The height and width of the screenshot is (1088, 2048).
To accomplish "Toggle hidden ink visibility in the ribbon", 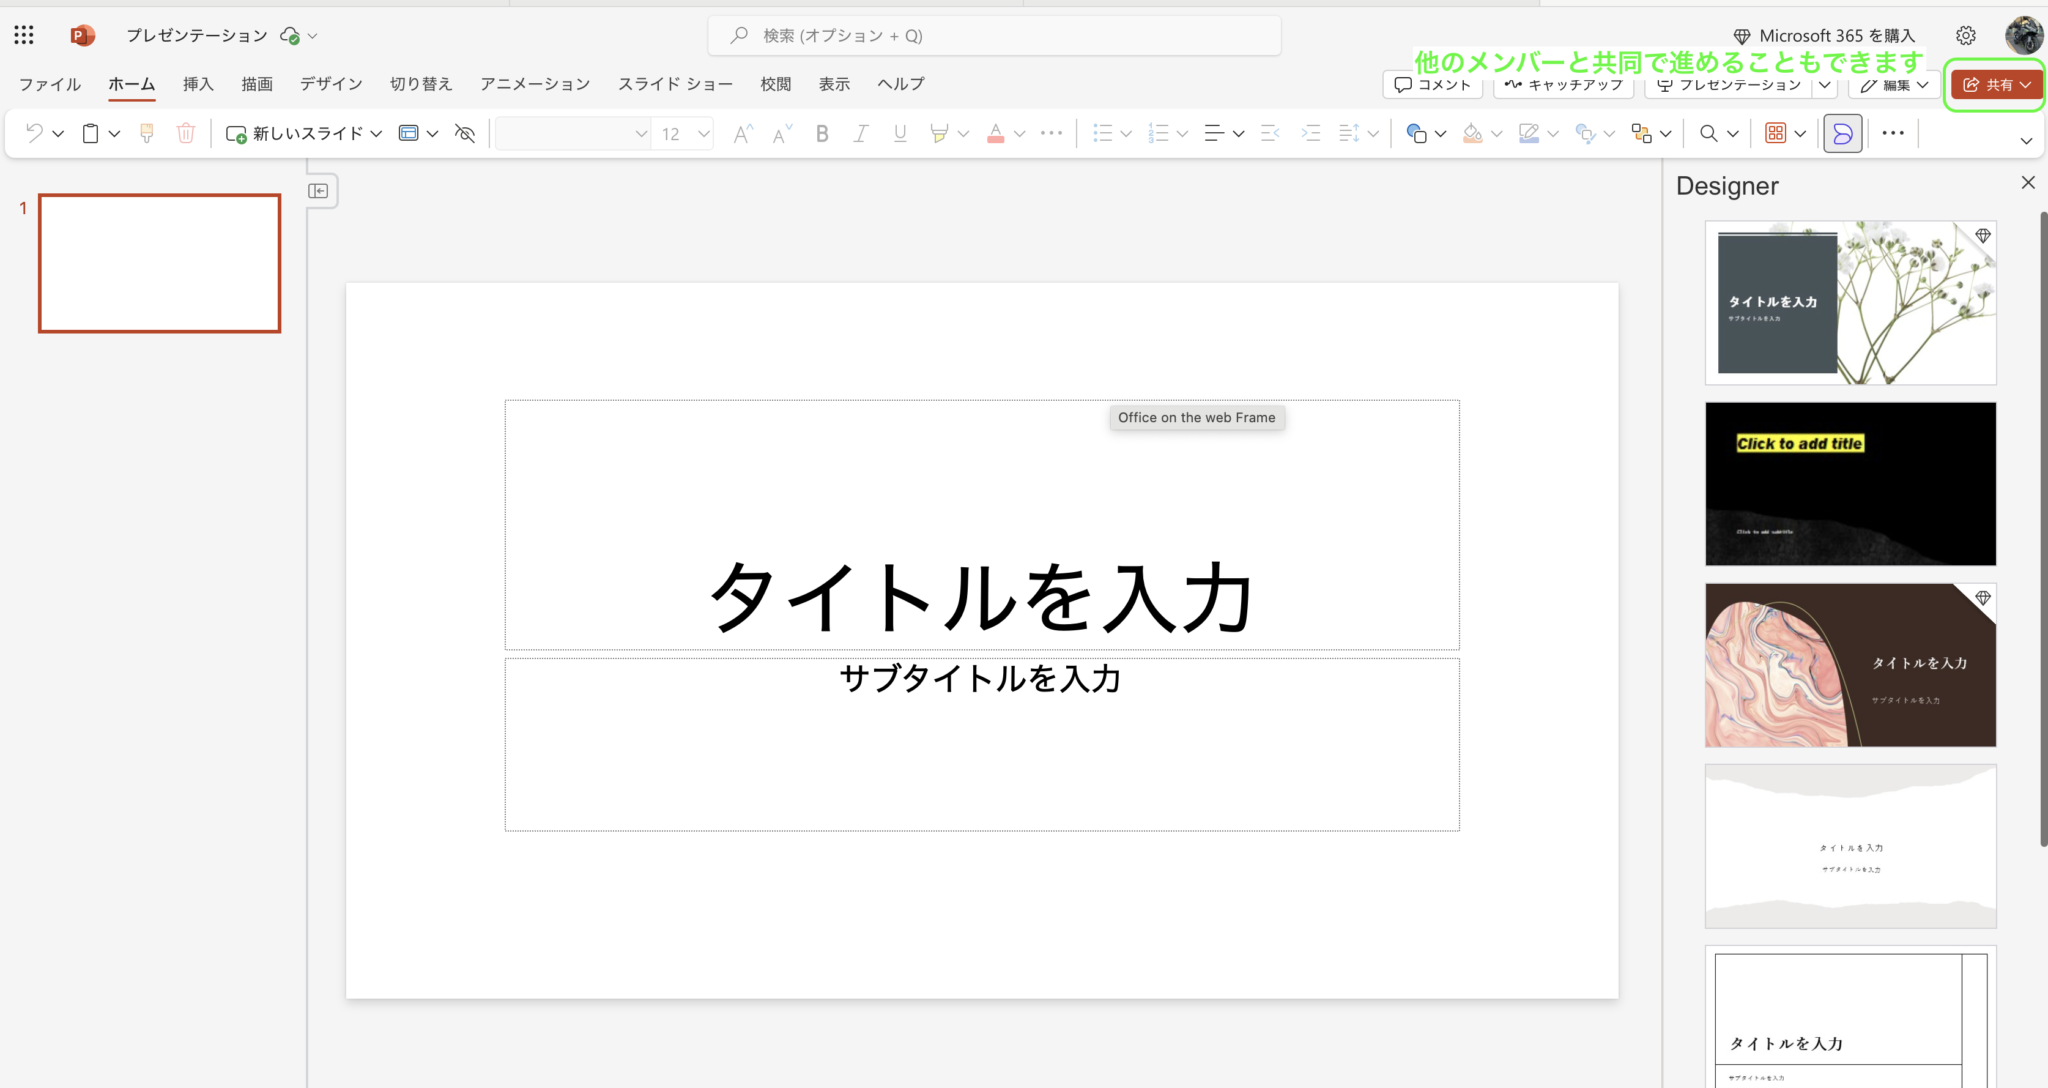I will [464, 133].
